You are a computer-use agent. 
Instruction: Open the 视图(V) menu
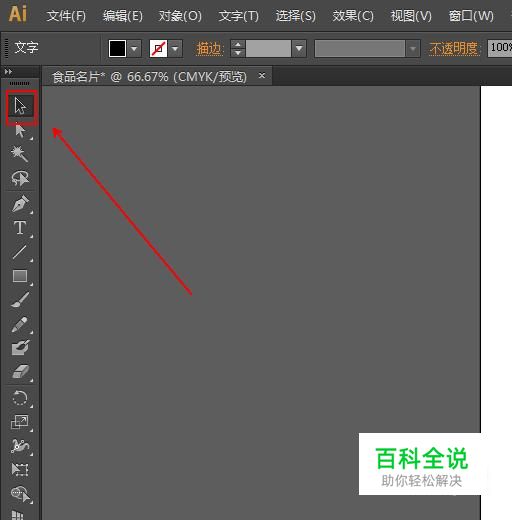click(411, 16)
